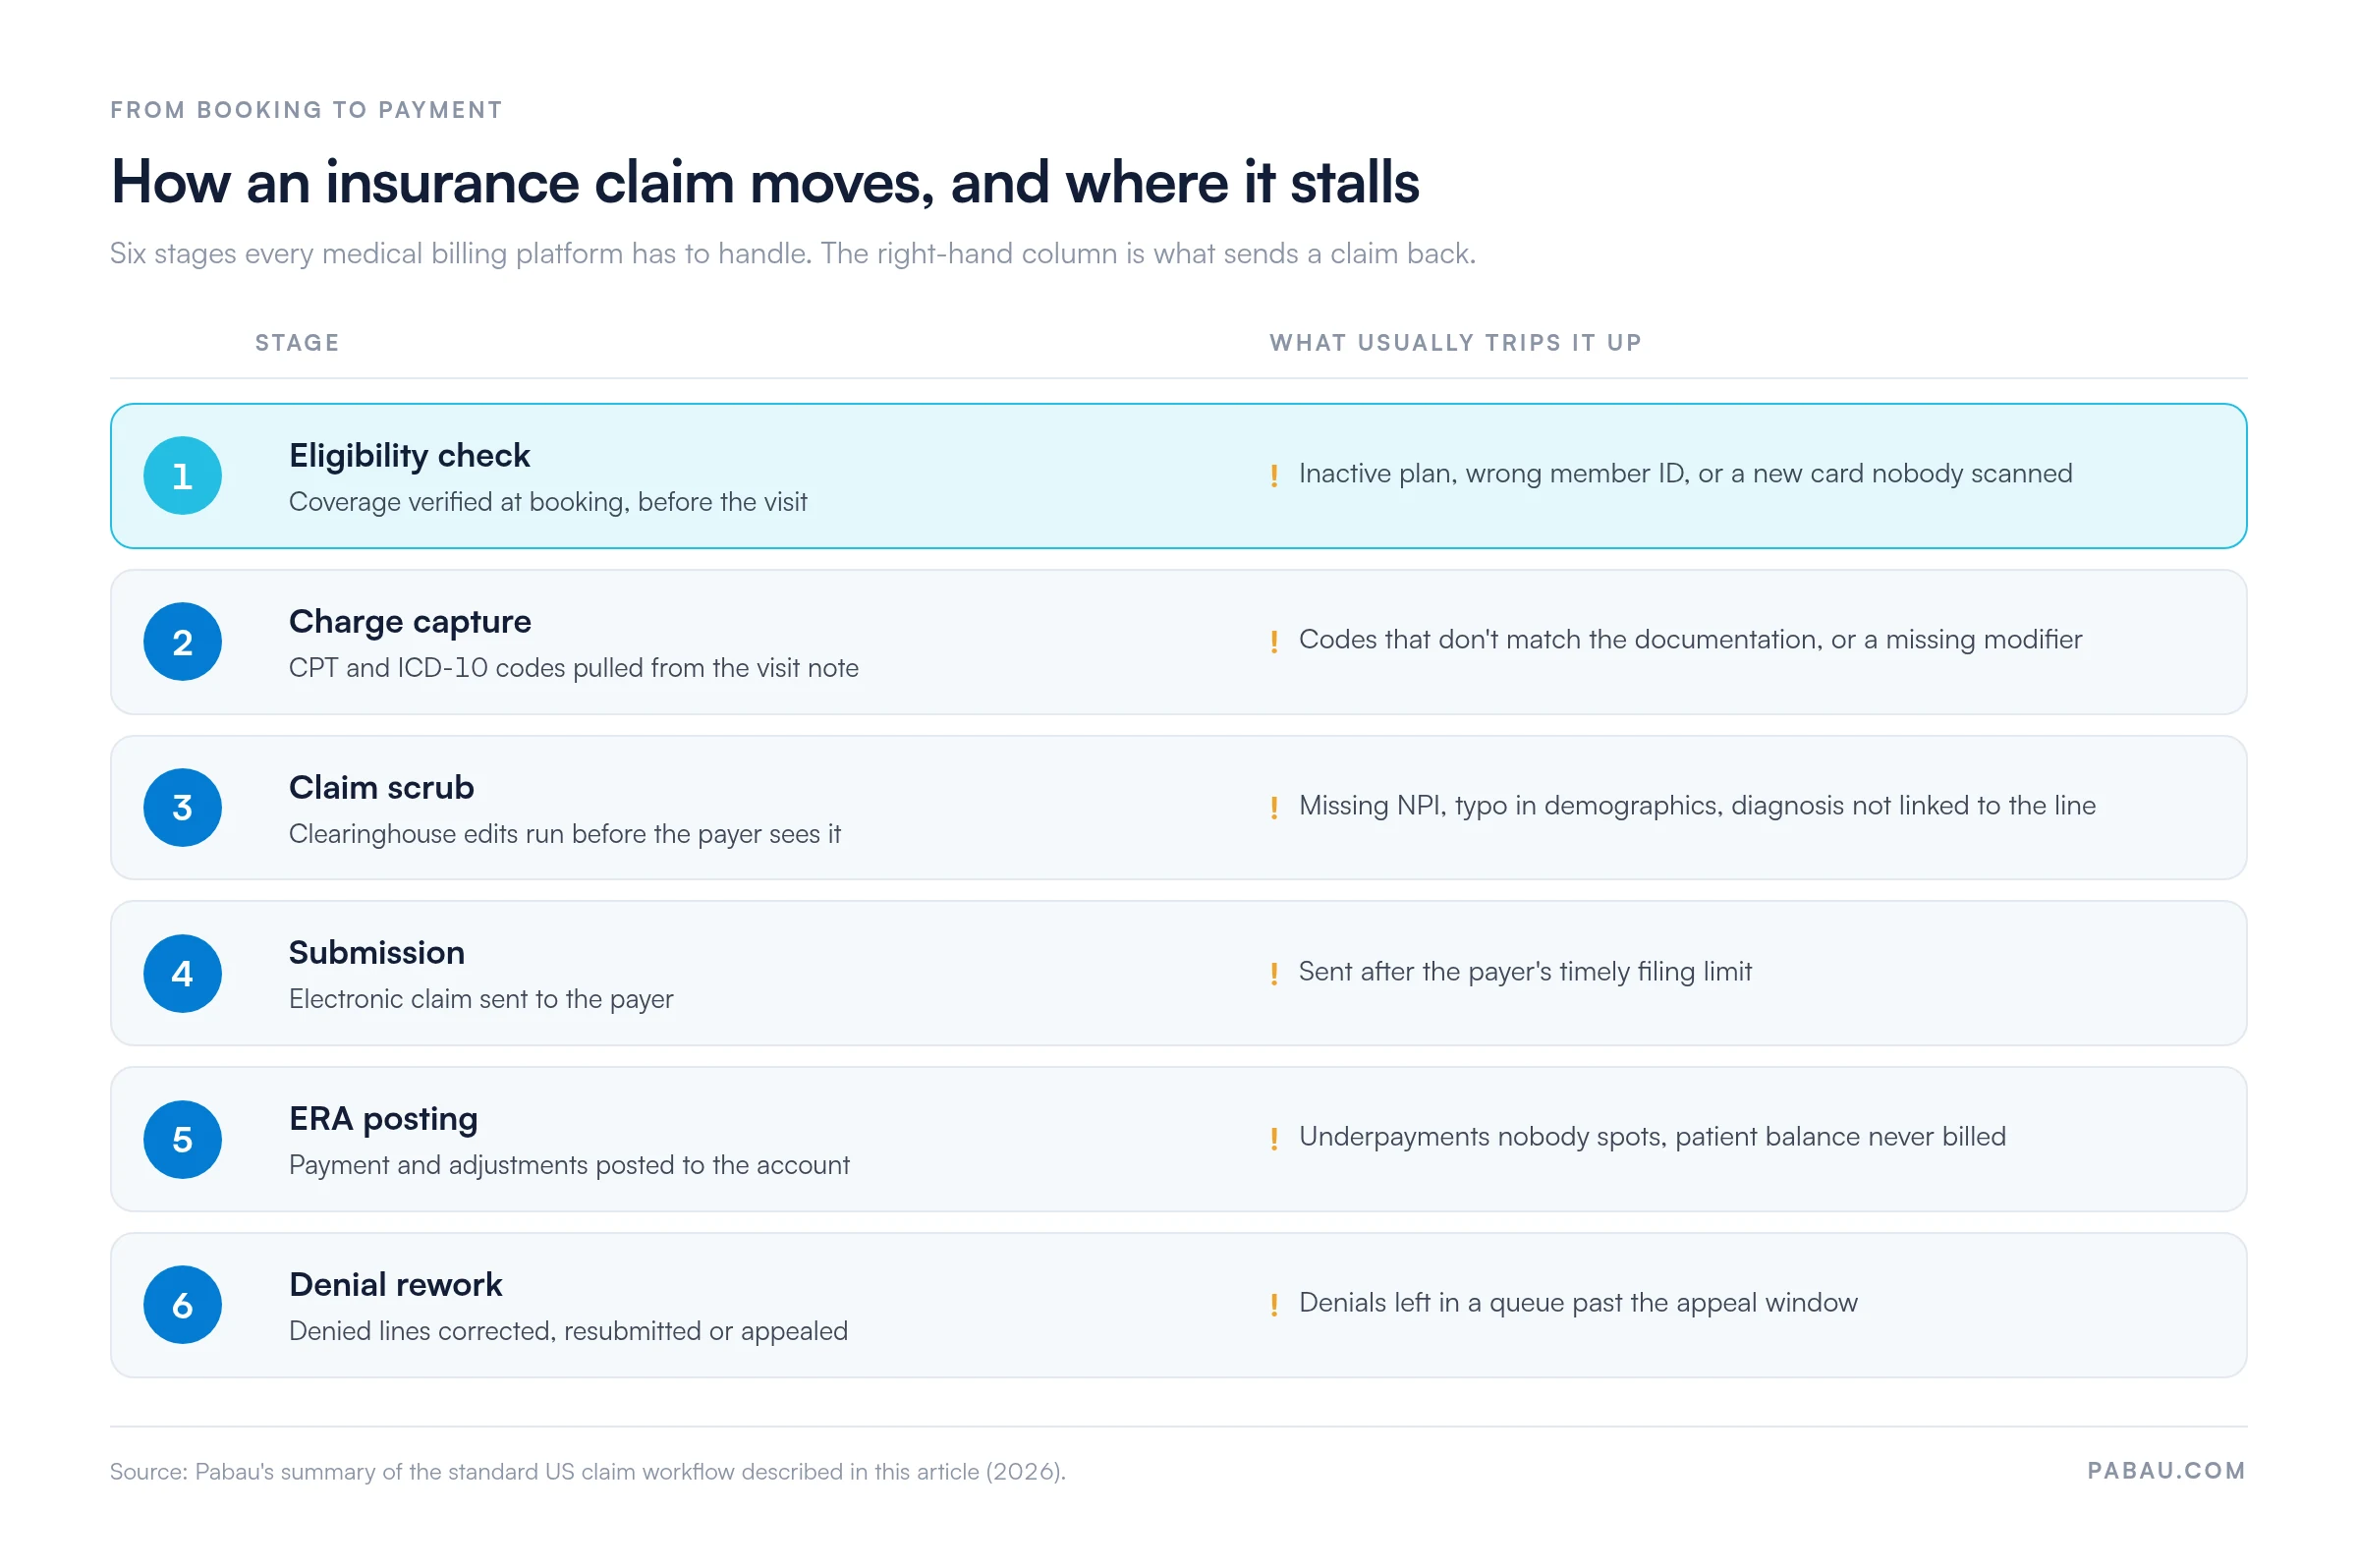Select the 'Denial rework' title
Image resolution: width=2358 pixels, height=1568 pixels.
pos(395,1285)
